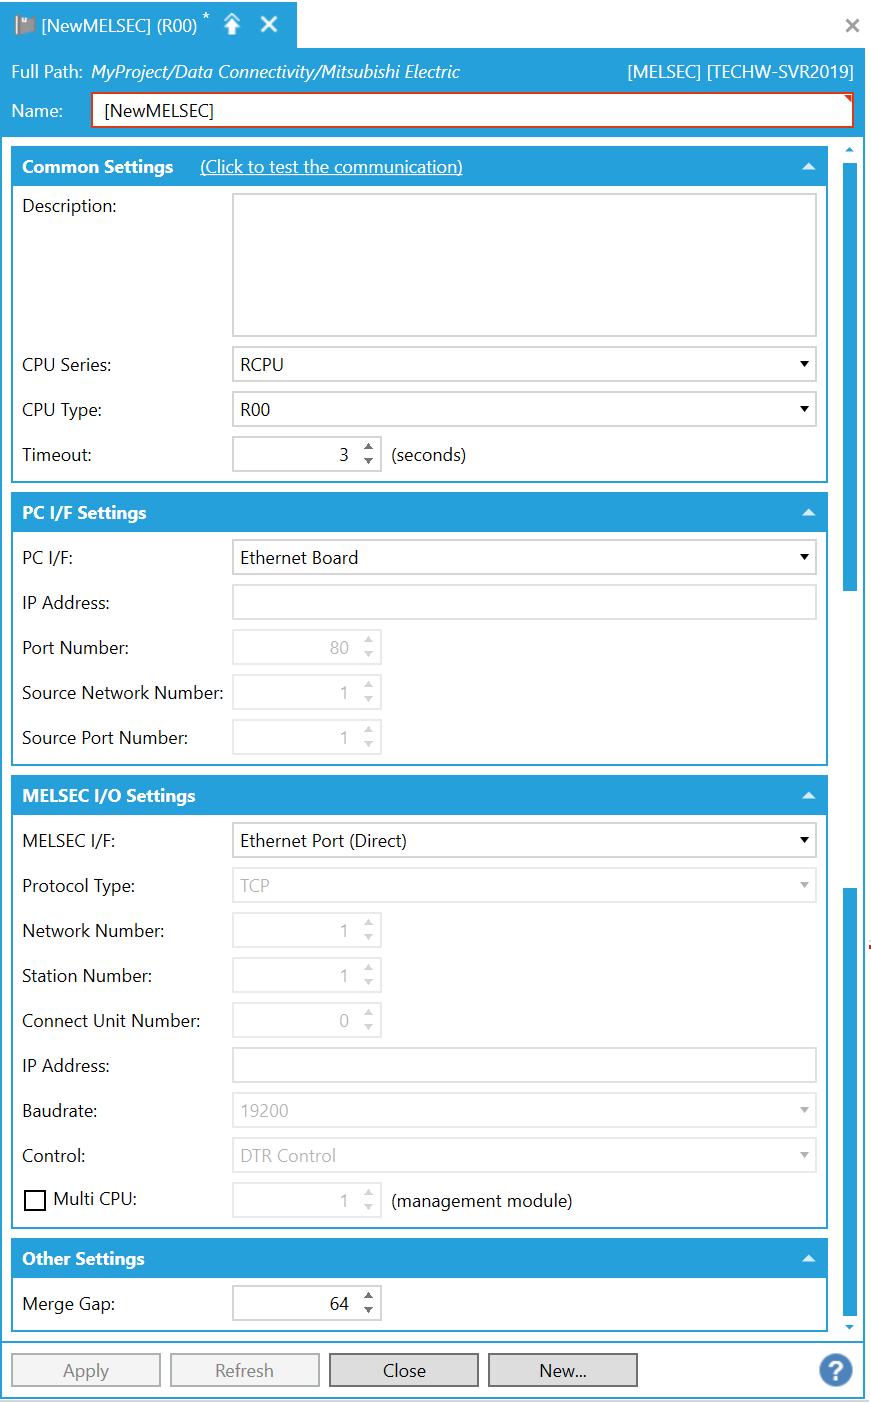The image size is (871, 1403).
Task: Open the CPU Series dropdown
Action: click(x=524, y=364)
